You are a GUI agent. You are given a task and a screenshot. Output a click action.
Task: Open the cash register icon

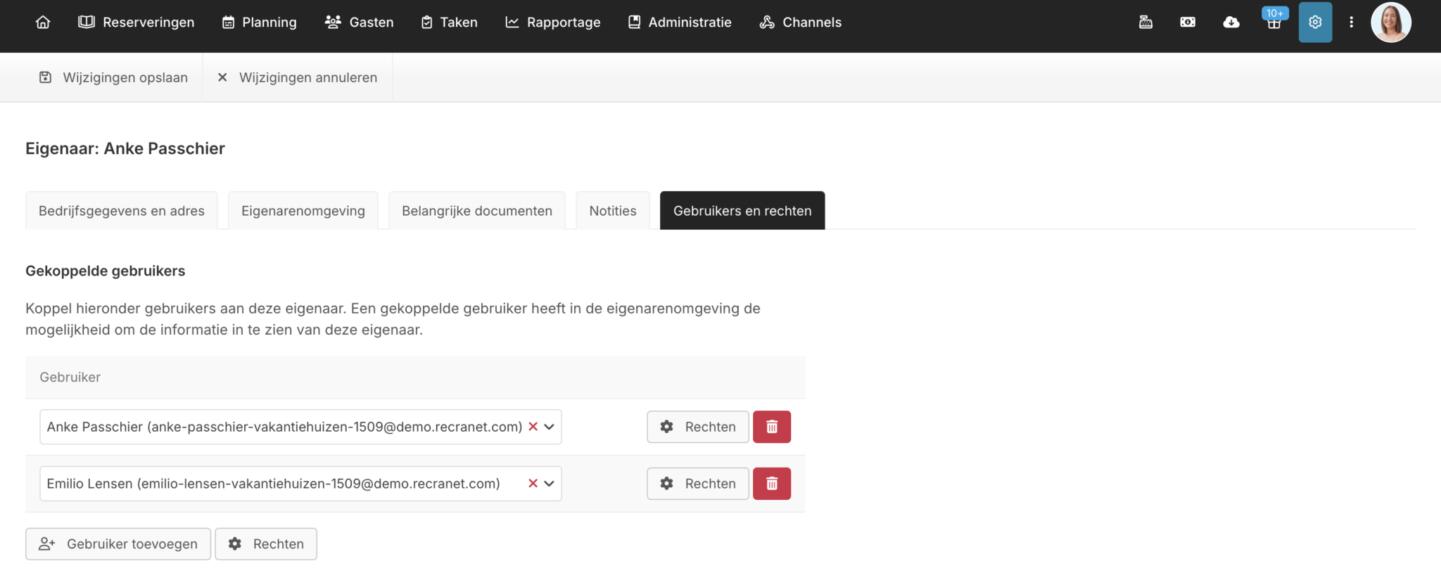[x=1146, y=22]
